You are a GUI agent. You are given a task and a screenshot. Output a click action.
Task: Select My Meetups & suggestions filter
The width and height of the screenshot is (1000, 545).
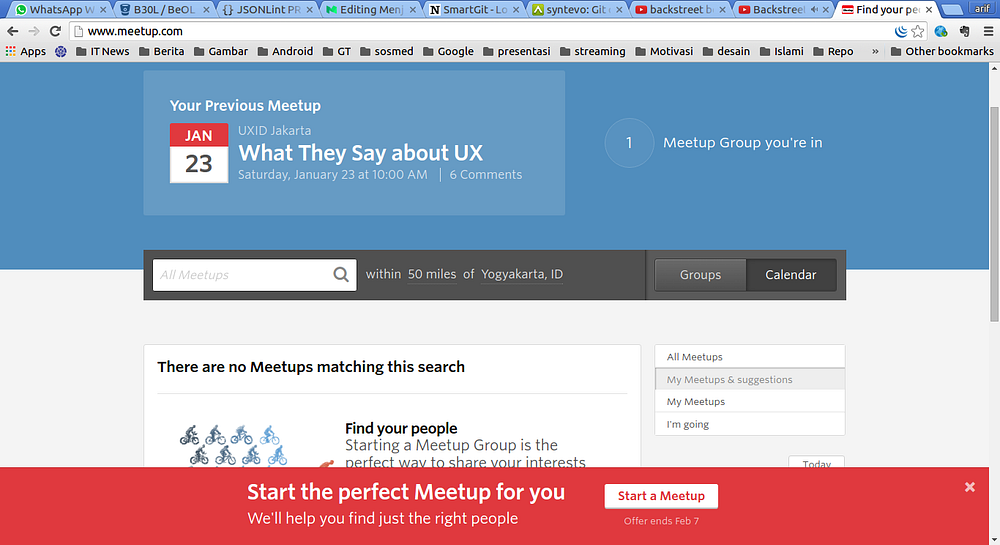(749, 379)
